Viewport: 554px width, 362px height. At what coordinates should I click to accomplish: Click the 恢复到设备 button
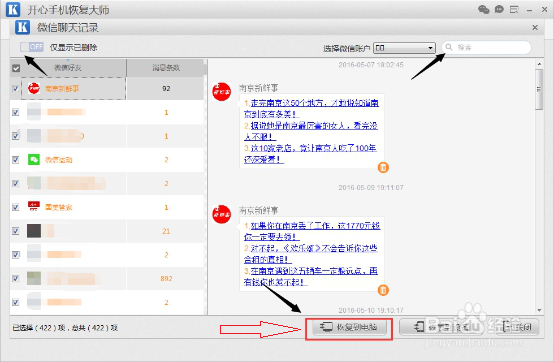pyautogui.click(x=443, y=327)
